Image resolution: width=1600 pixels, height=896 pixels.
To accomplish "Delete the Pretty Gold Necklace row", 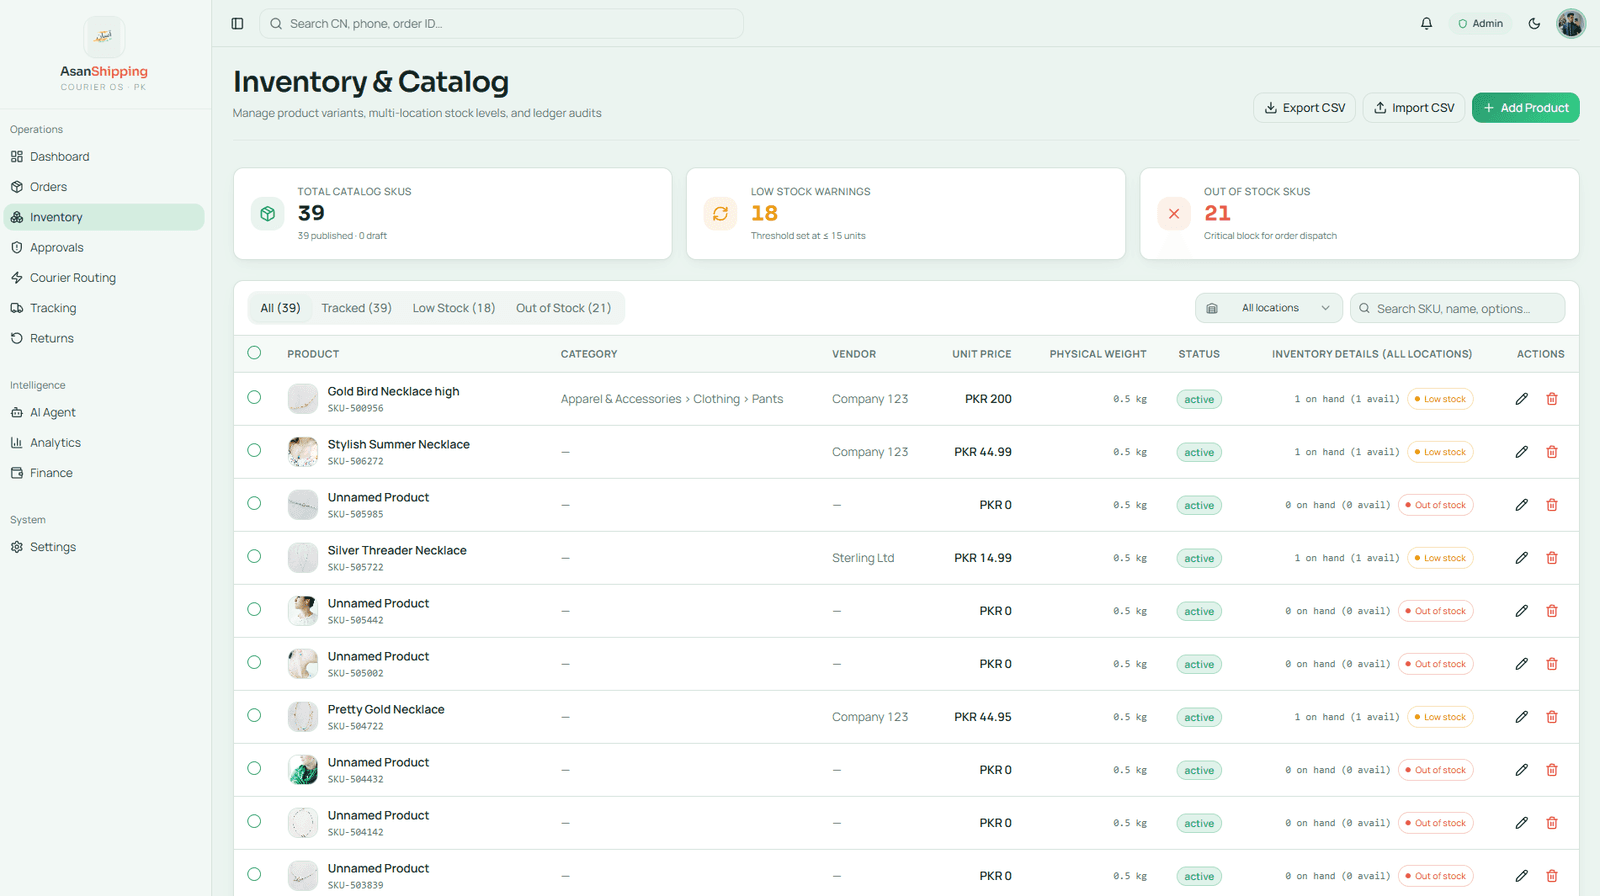I will pyautogui.click(x=1552, y=717).
